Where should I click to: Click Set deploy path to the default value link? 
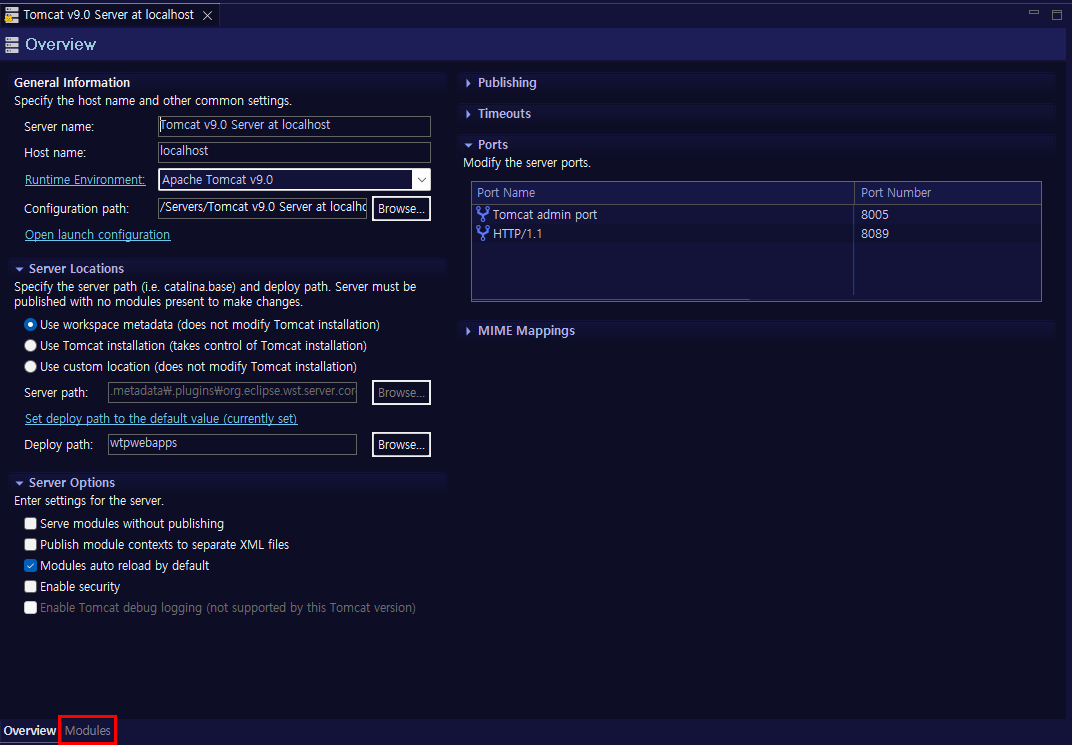(x=161, y=418)
